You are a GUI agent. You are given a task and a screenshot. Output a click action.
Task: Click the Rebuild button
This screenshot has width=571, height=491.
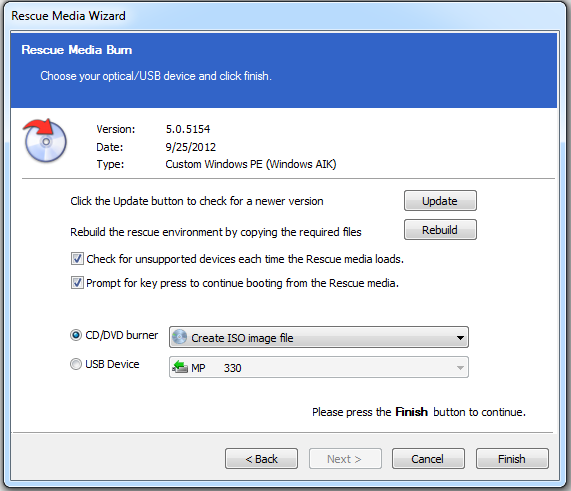(x=440, y=230)
